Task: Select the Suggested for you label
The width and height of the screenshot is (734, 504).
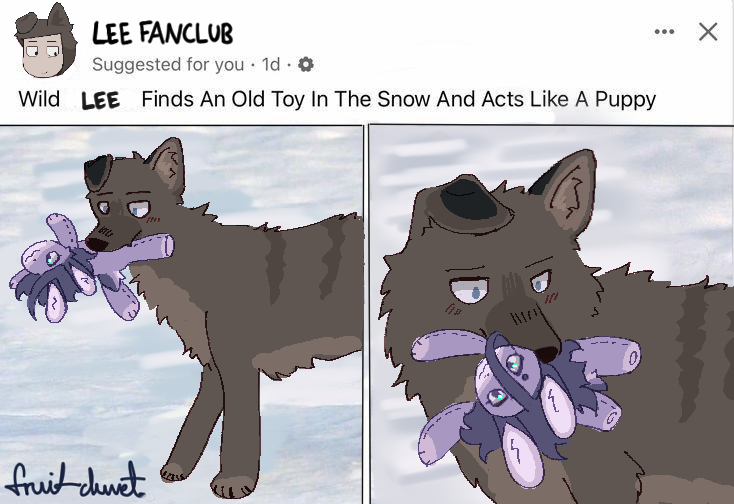Action: click(169, 64)
